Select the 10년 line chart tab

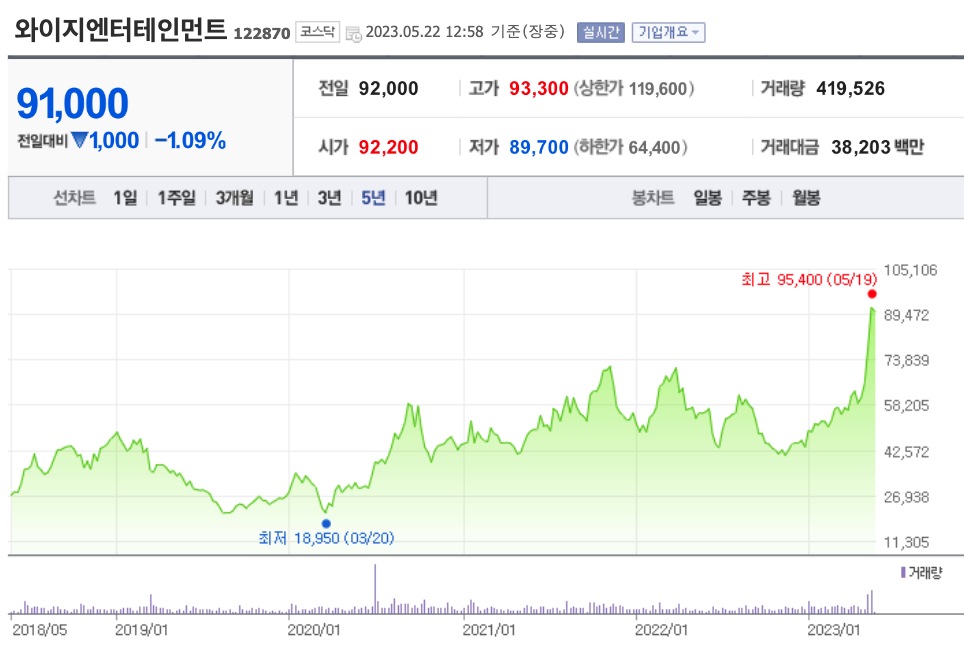pyautogui.click(x=421, y=198)
